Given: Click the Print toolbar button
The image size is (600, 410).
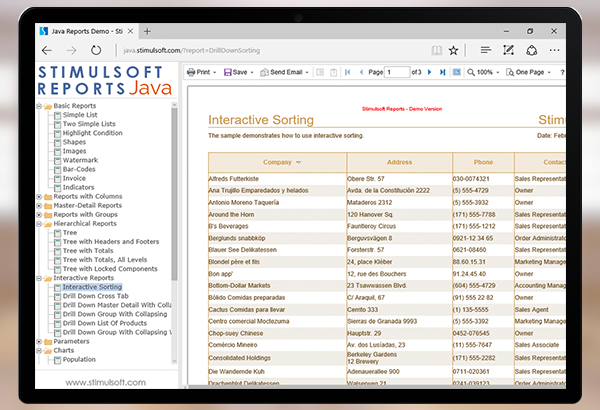Looking at the screenshot, I should coord(199,72).
